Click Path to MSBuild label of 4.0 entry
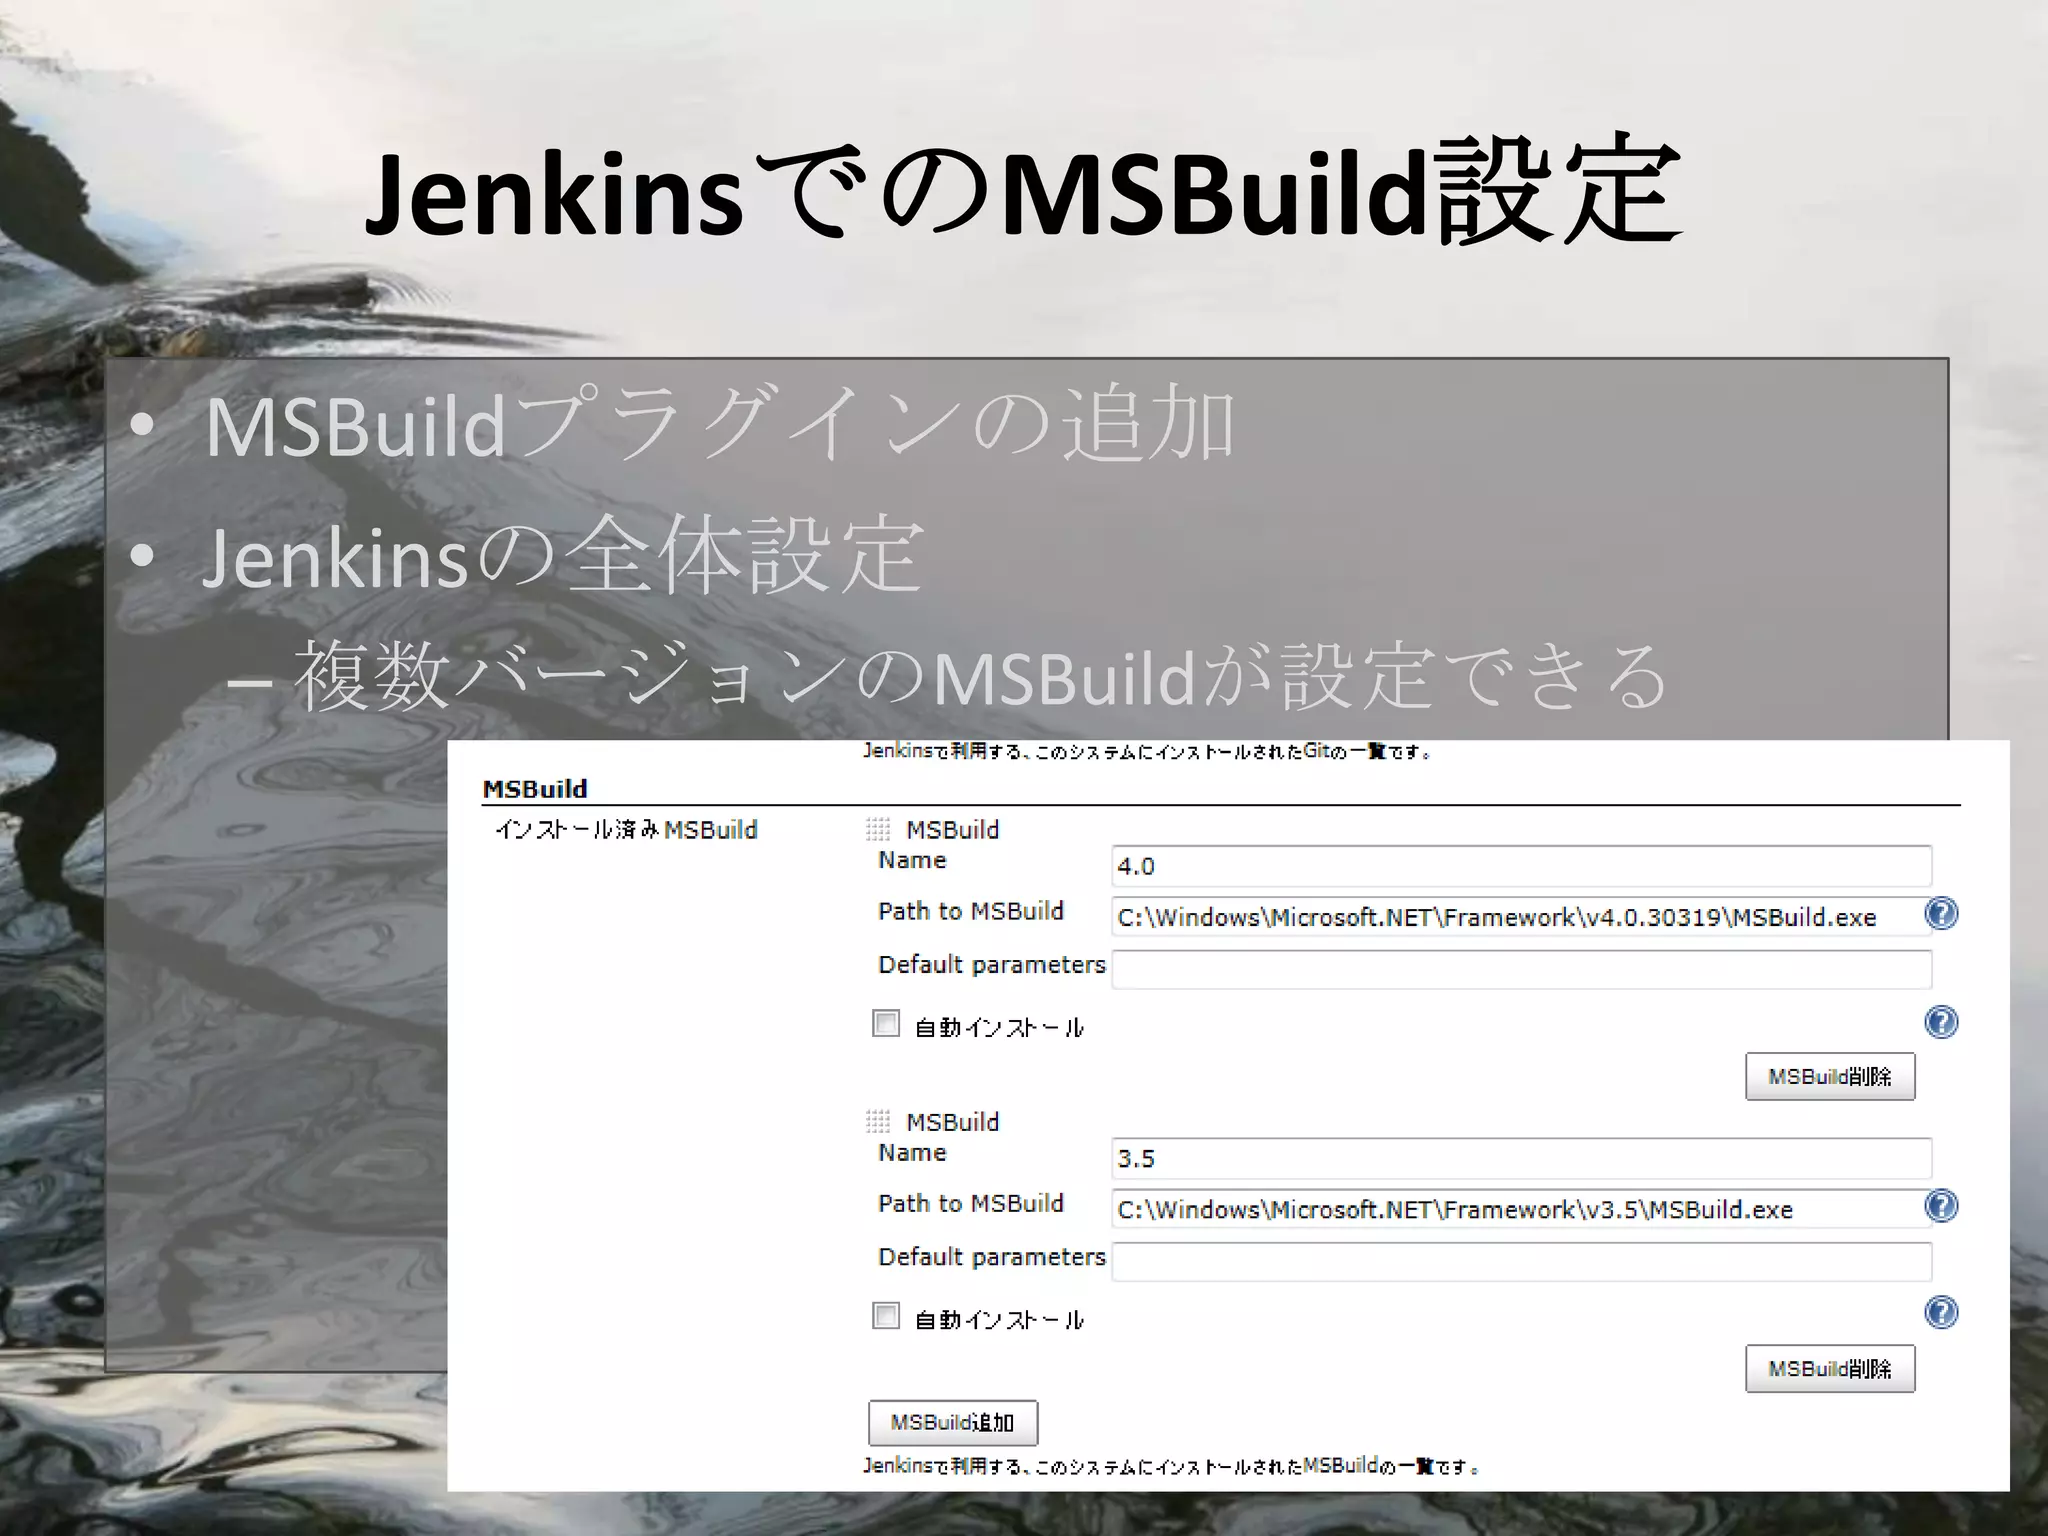 click(x=971, y=911)
